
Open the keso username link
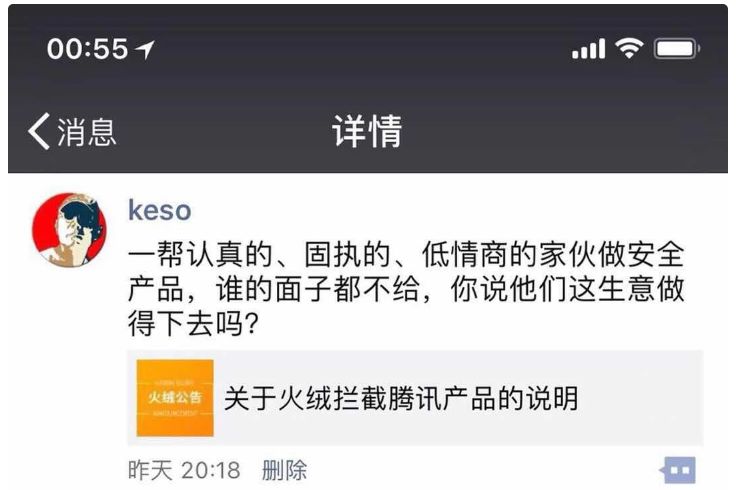(x=160, y=210)
